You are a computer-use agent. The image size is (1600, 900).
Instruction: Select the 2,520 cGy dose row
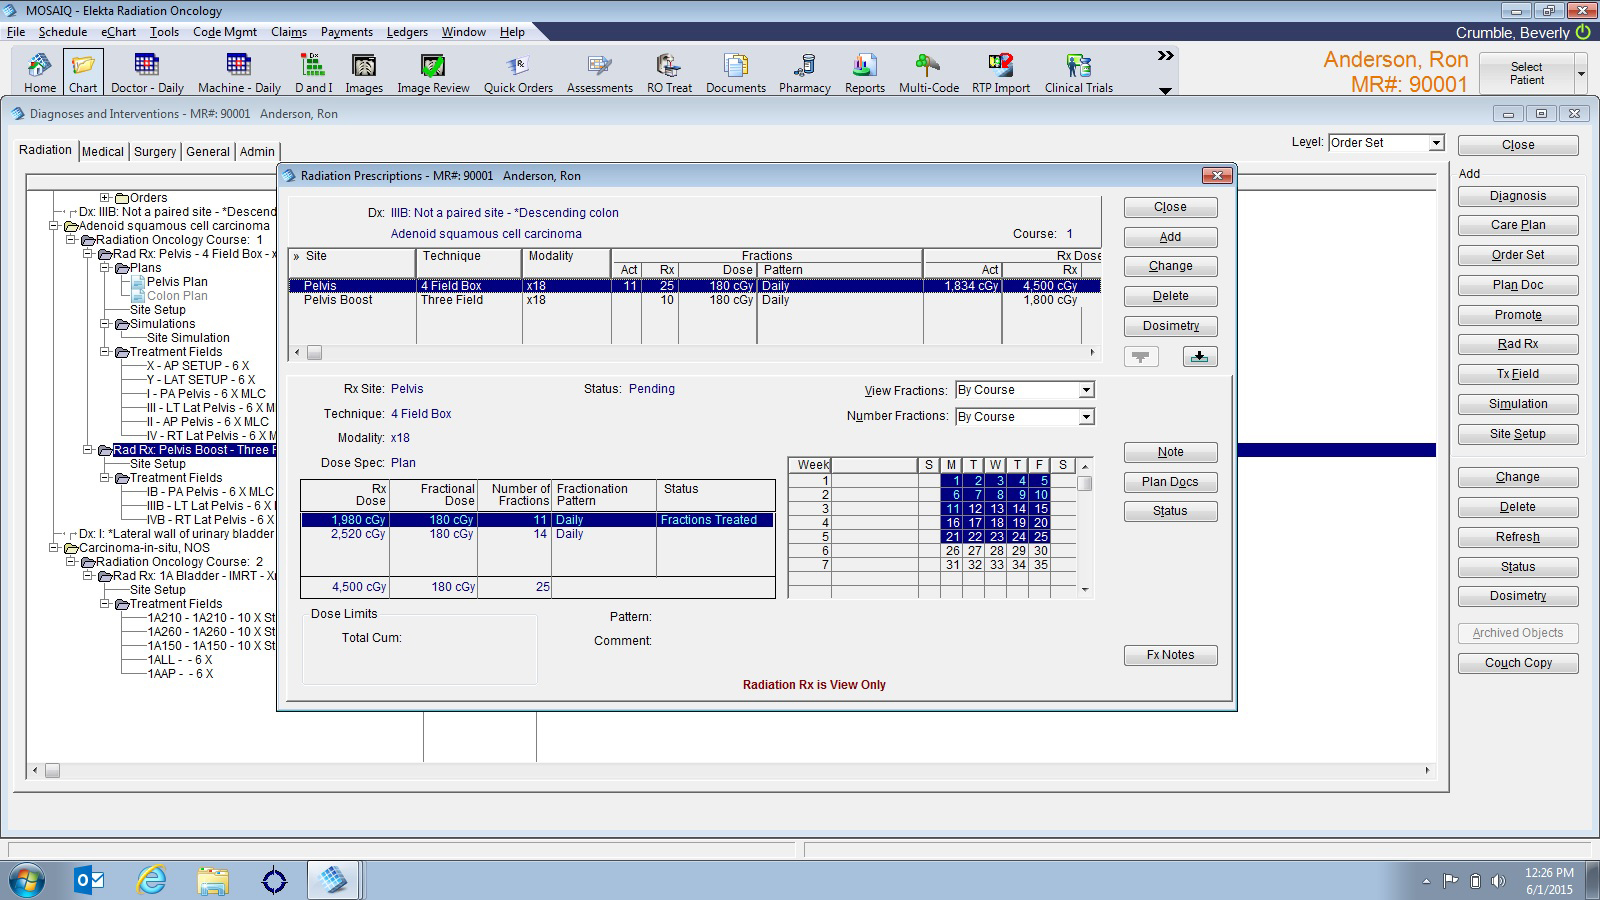pyautogui.click(x=538, y=534)
